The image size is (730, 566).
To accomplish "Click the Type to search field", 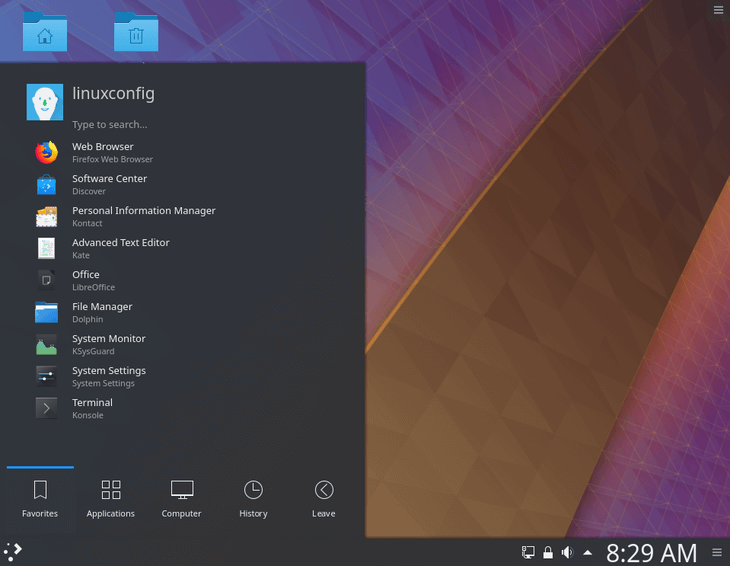I will click(110, 125).
